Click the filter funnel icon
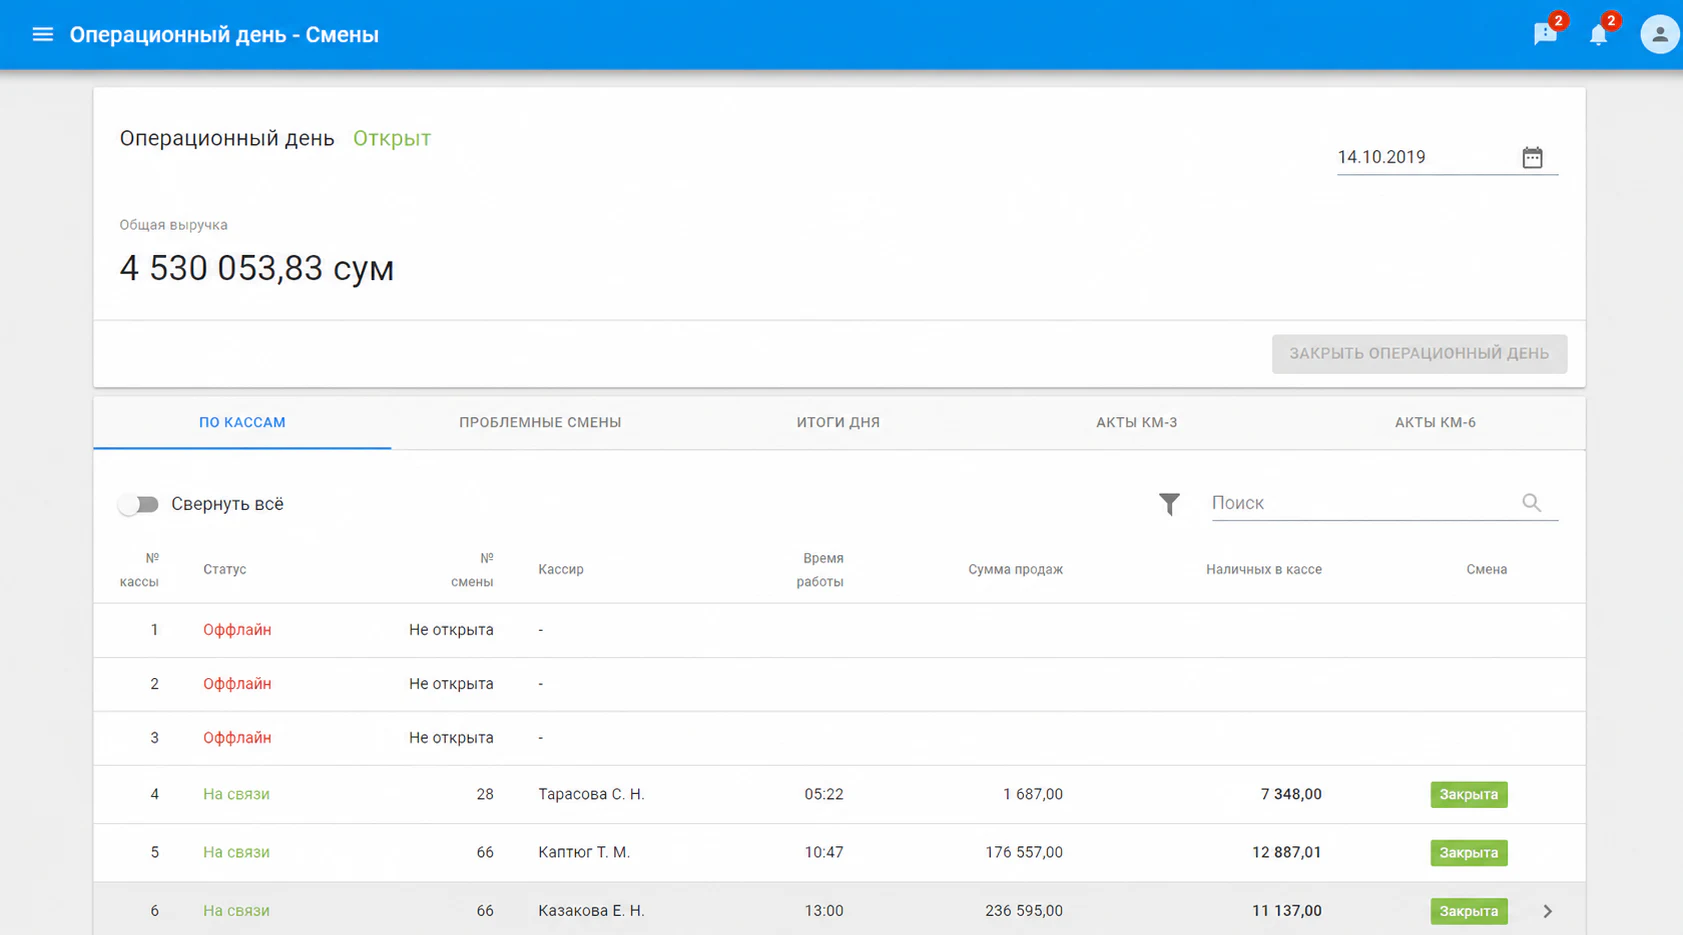This screenshot has width=1683, height=935. coord(1169,503)
